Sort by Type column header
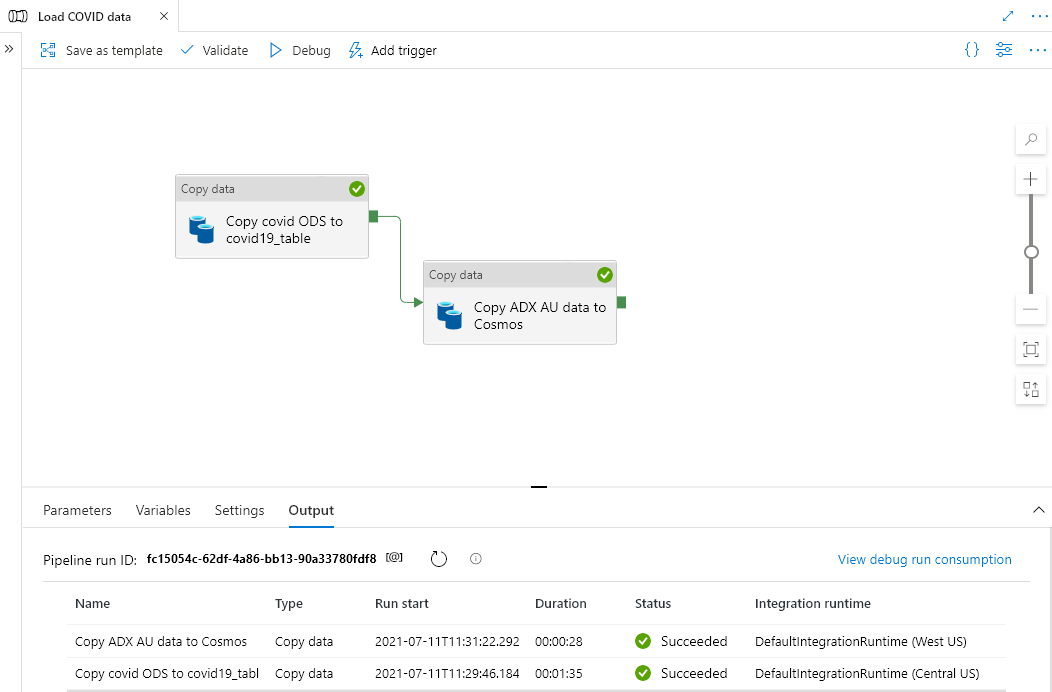 (288, 603)
